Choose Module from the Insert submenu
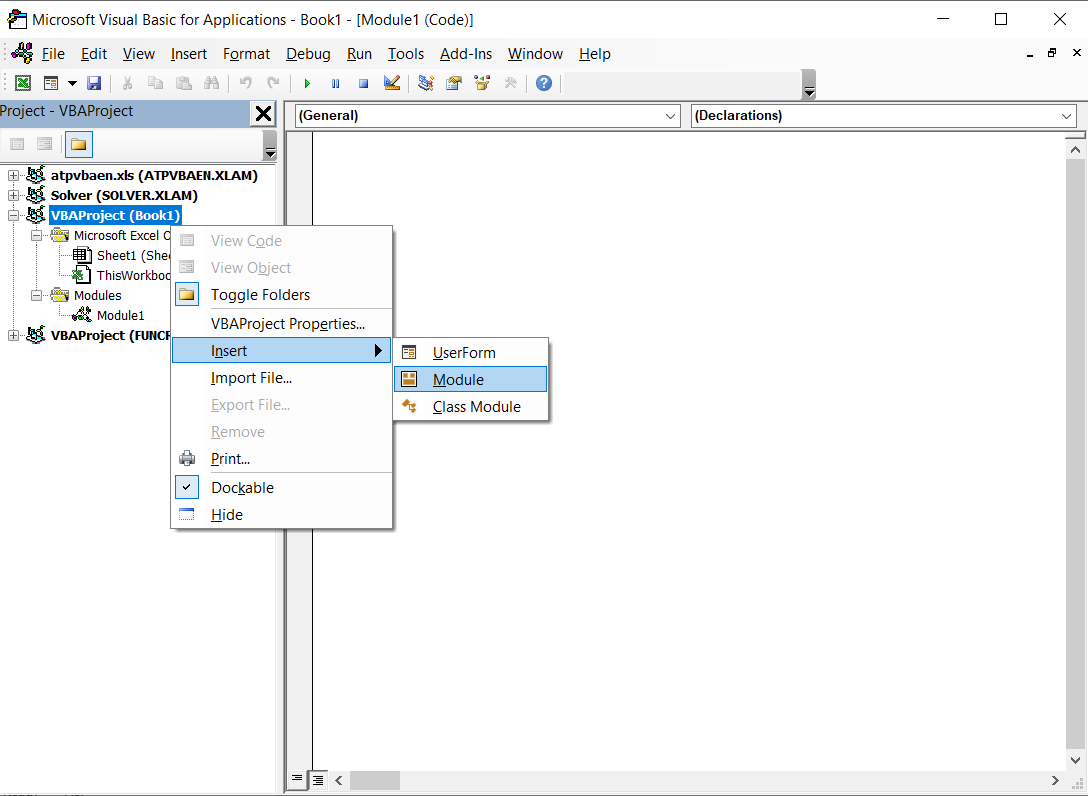 coord(458,379)
